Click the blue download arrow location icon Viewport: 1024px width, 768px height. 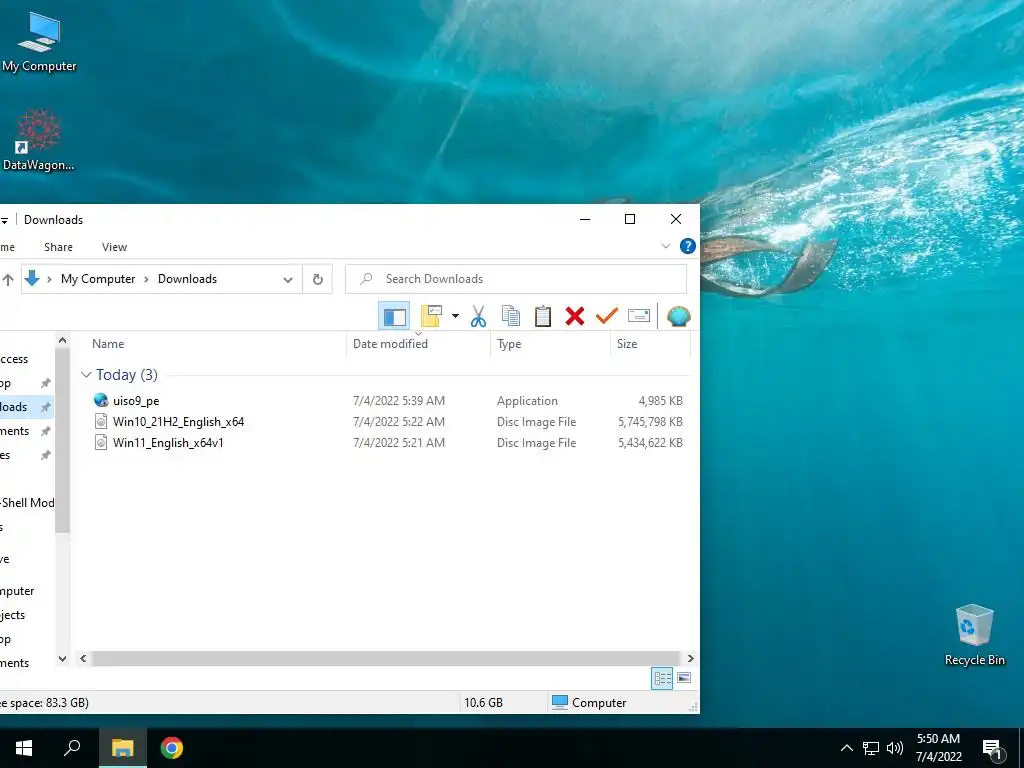coord(31,279)
